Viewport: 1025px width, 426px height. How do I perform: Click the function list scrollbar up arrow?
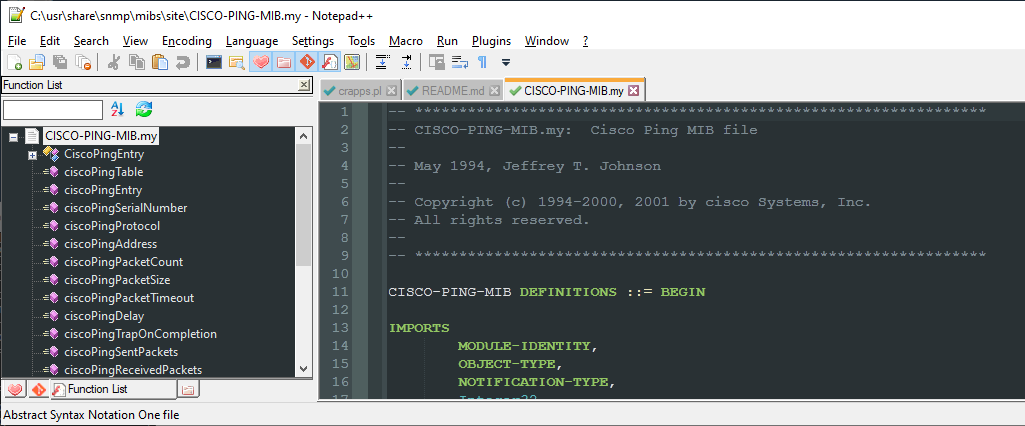point(303,136)
